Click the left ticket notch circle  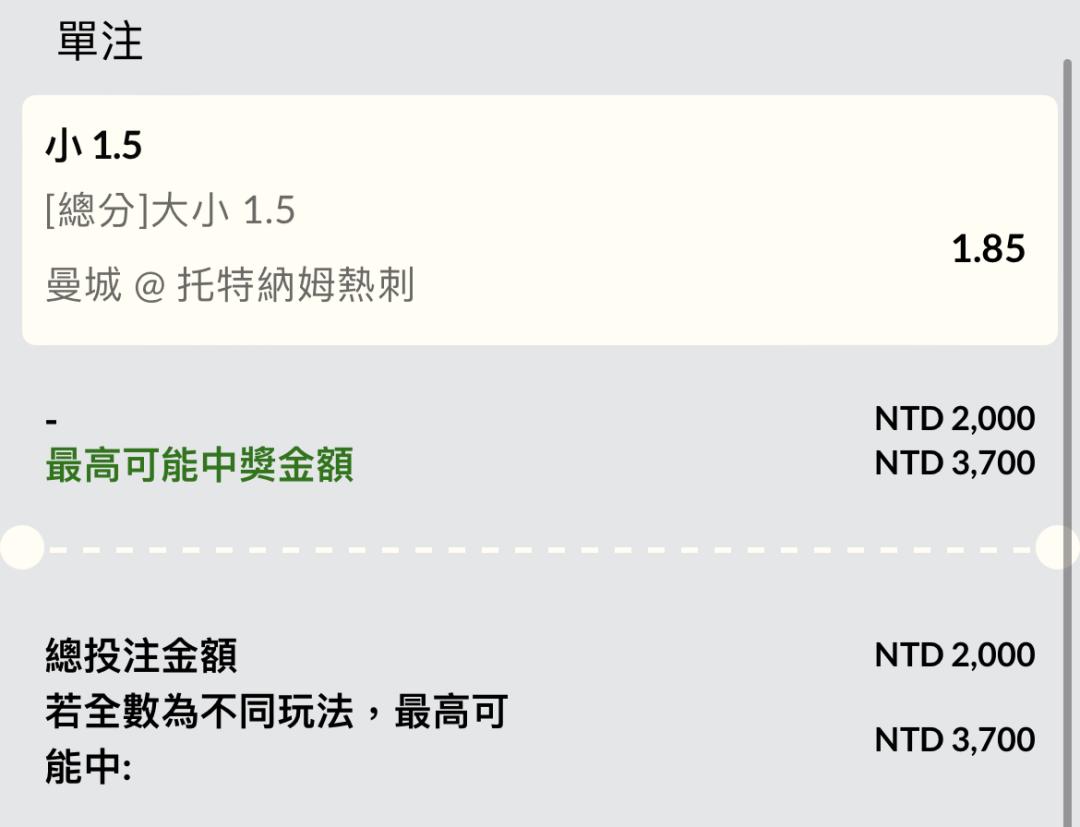(x=22, y=547)
